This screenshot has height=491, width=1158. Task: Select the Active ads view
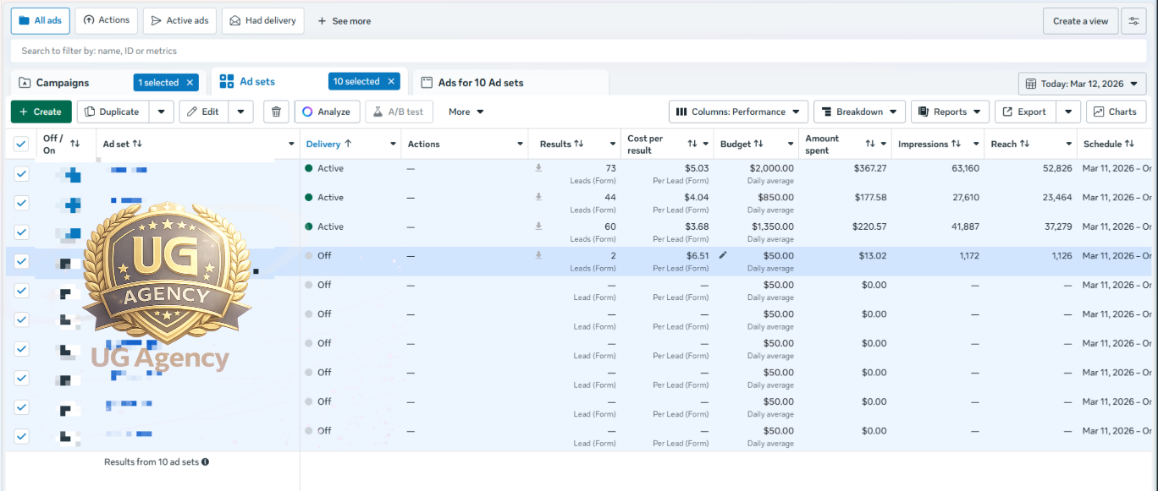tap(179, 21)
